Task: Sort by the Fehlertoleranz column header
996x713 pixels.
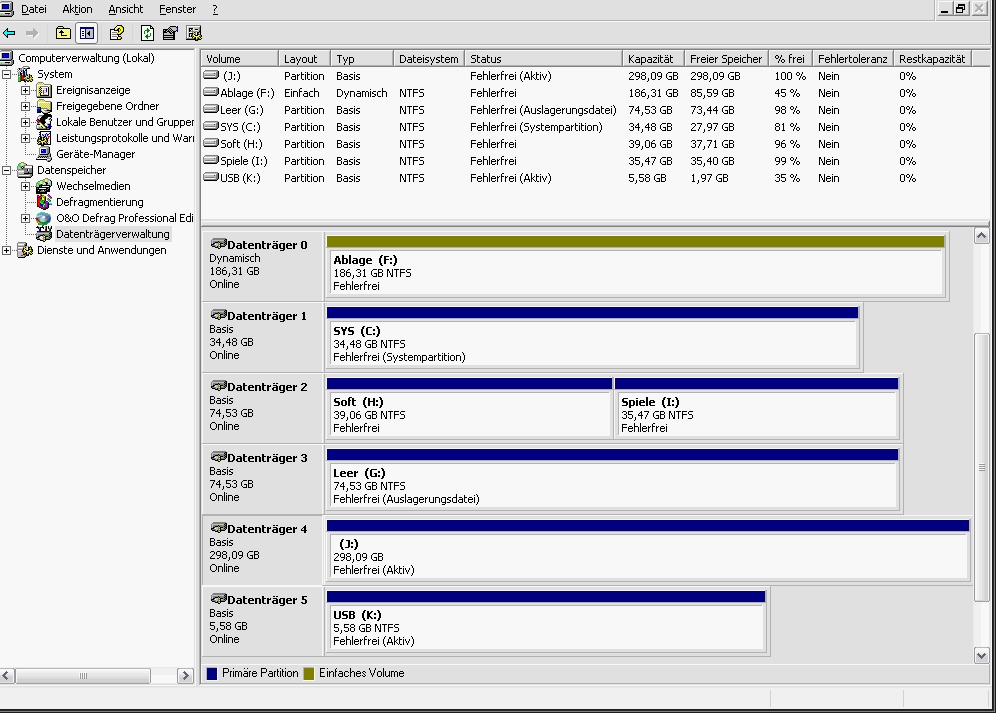Action: 852,58
